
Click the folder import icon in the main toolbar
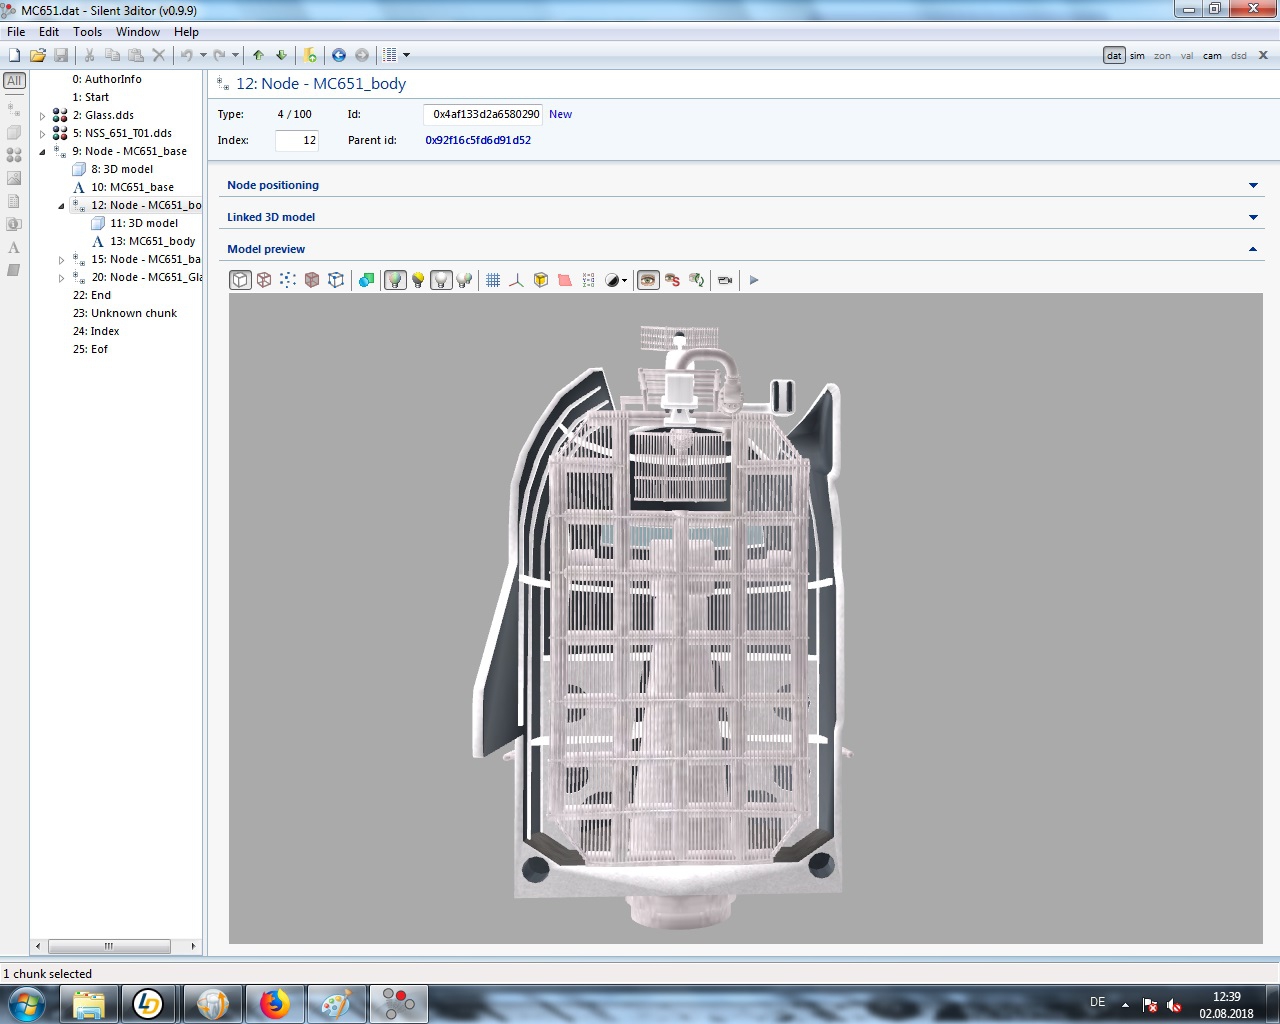[310, 55]
